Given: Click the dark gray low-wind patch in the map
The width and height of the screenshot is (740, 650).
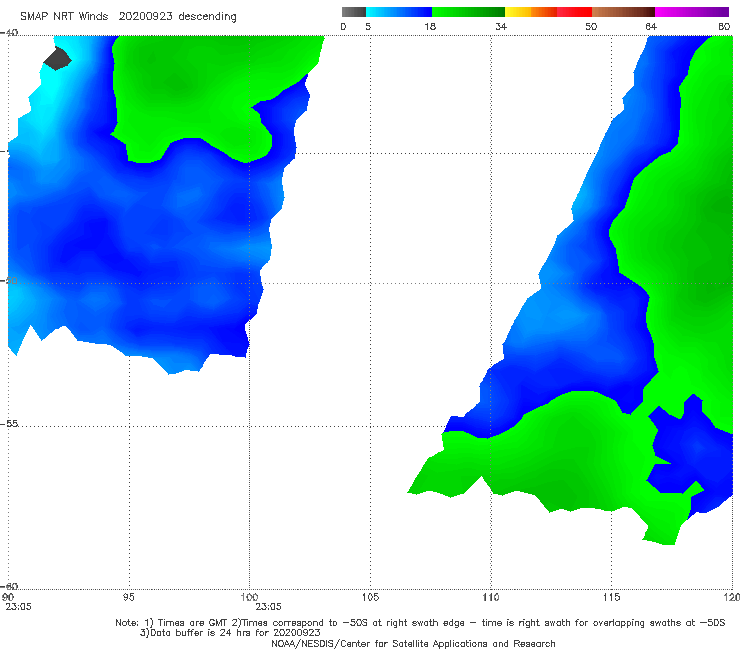Looking at the screenshot, I should pos(57,59).
